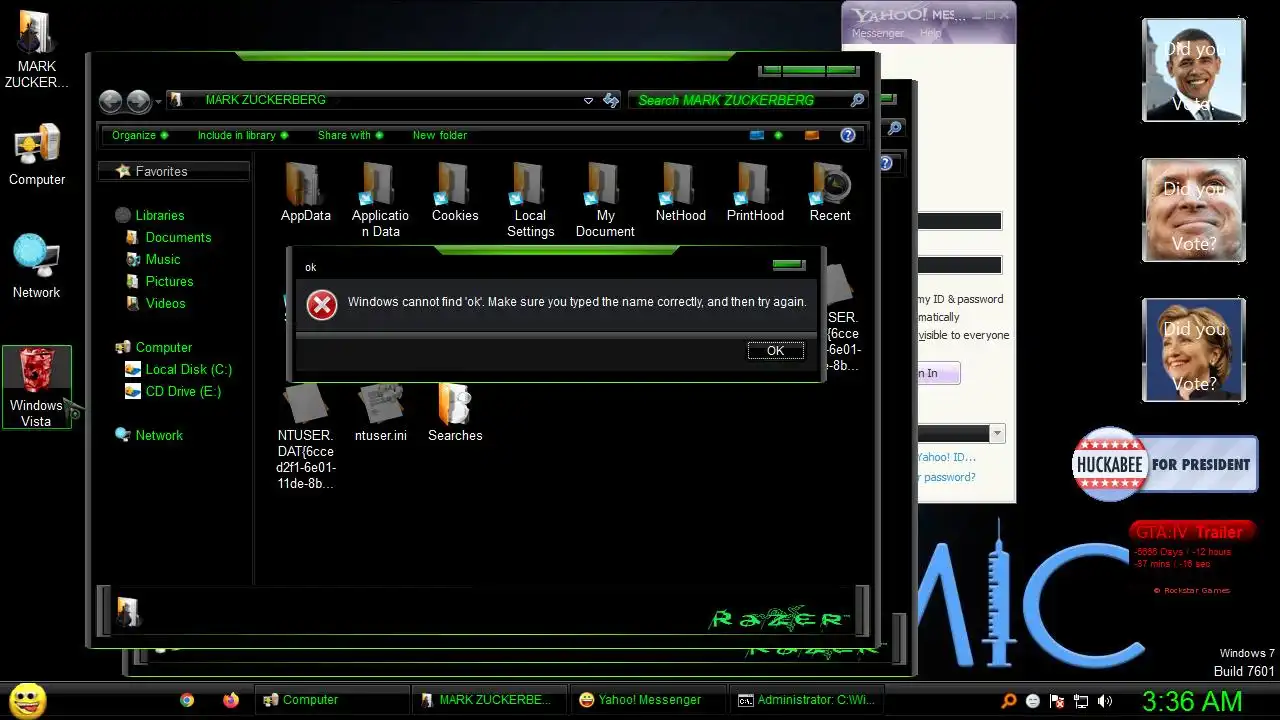Click New folder in the toolbar
The height and width of the screenshot is (720, 1280).
440,135
